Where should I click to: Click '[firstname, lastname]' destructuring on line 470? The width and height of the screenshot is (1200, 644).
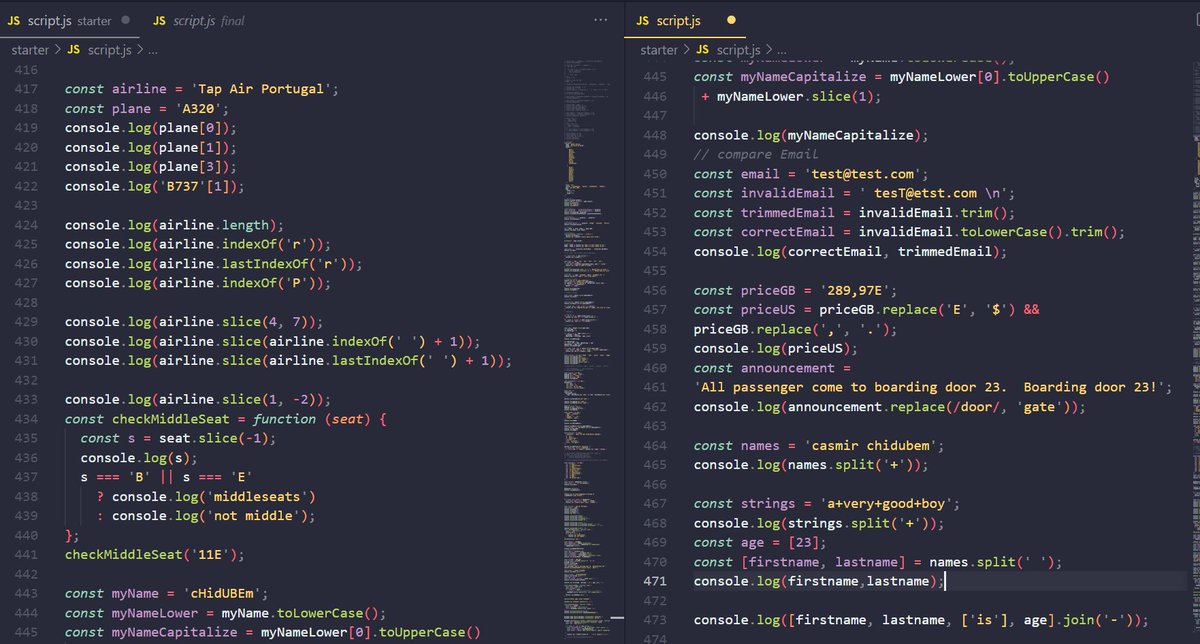[822, 561]
